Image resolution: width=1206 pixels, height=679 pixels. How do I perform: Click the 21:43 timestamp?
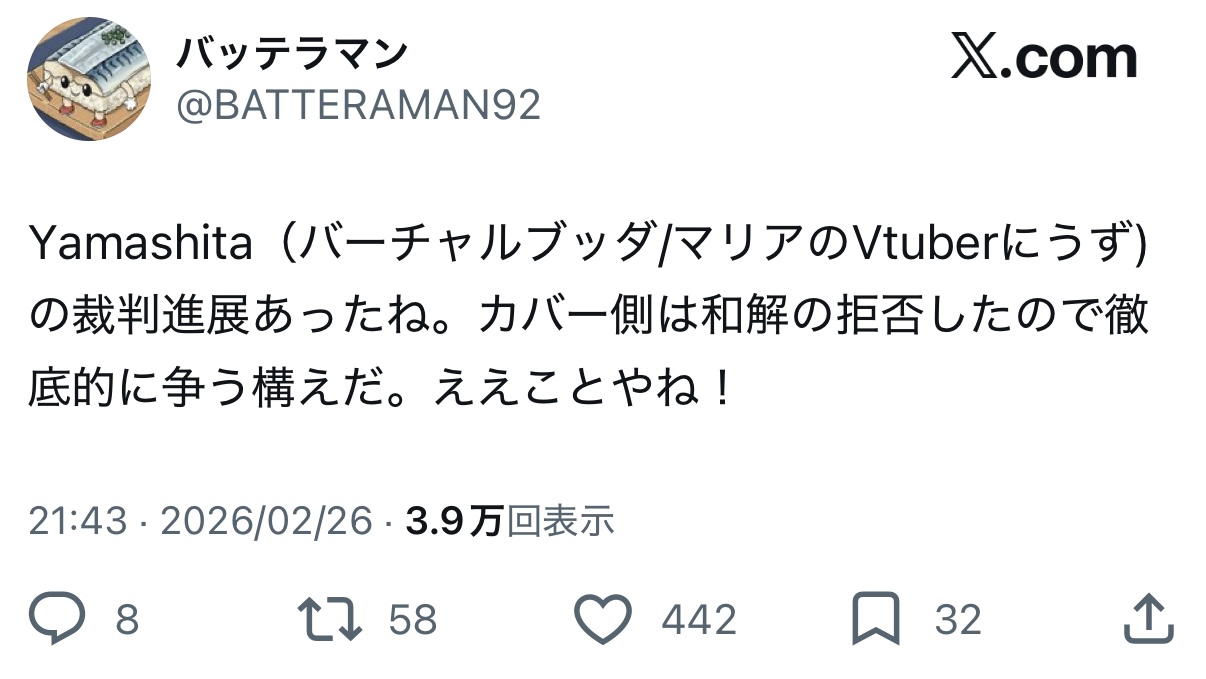pos(78,521)
